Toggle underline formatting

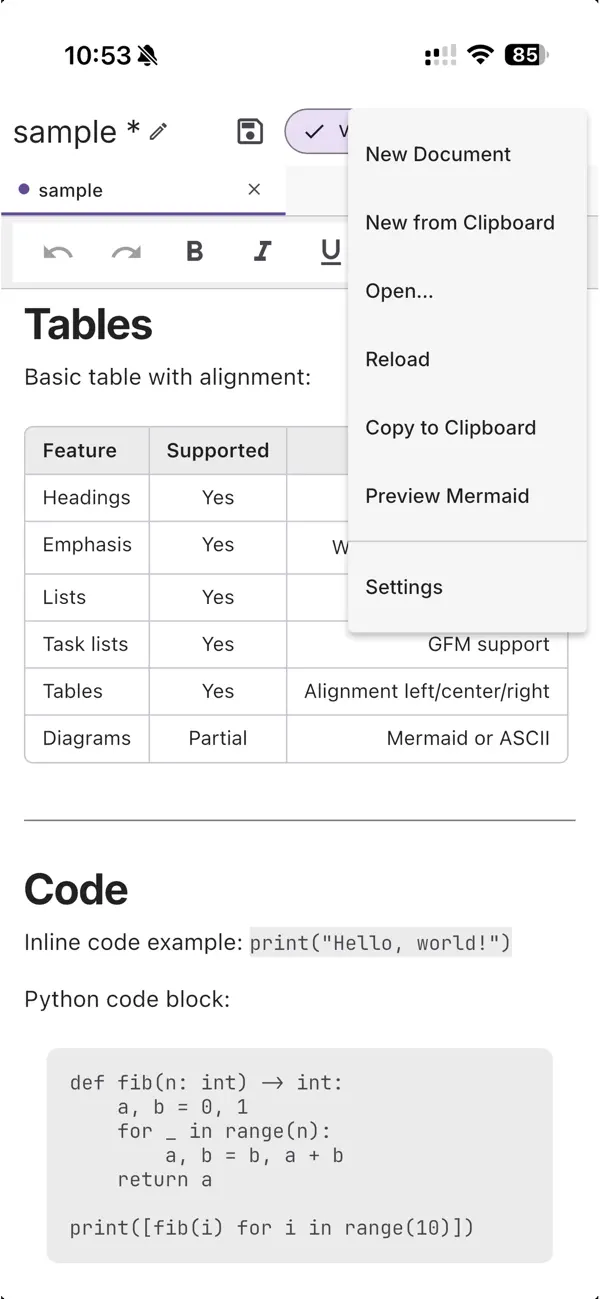point(330,252)
